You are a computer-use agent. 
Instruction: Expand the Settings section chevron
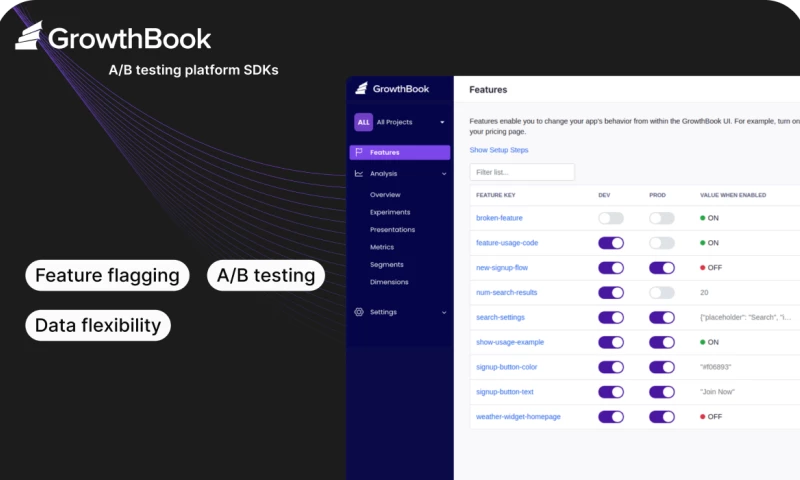point(444,312)
